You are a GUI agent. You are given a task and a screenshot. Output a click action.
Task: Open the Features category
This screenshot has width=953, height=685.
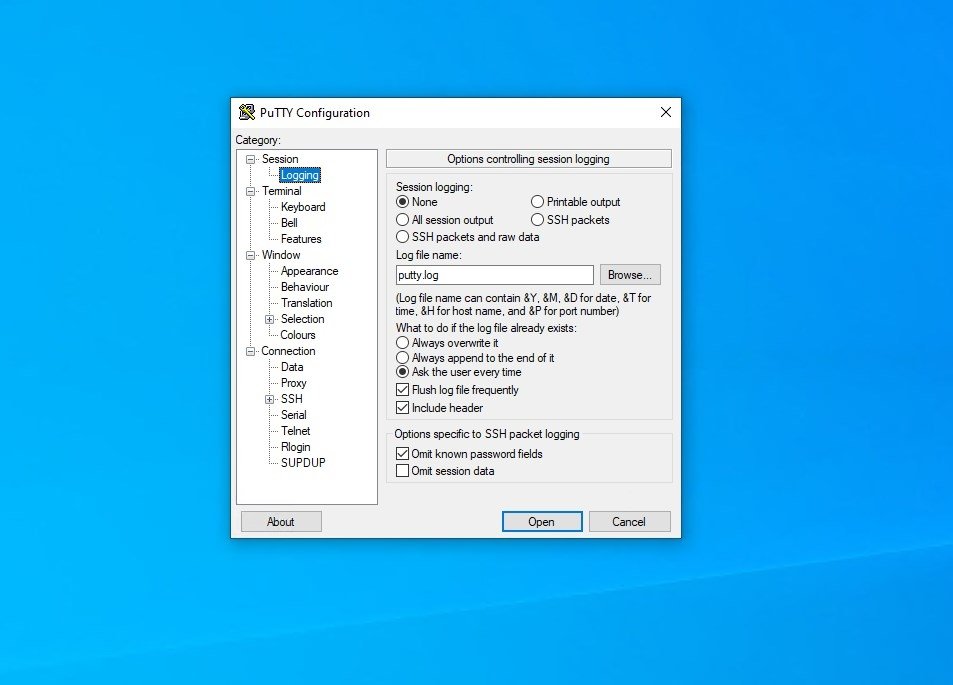pyautogui.click(x=301, y=239)
